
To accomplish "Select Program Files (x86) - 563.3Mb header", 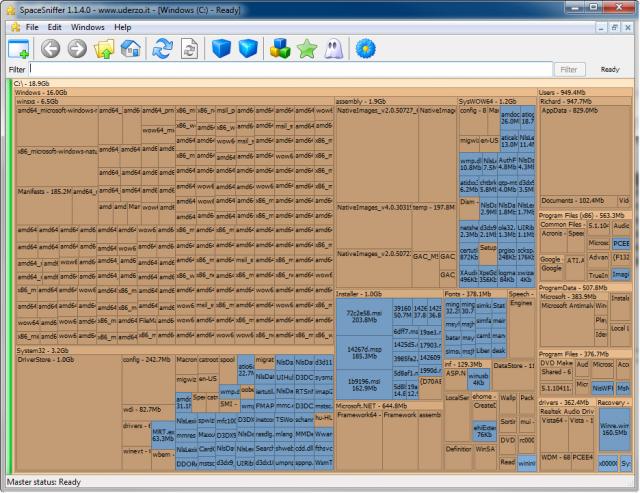I will pyautogui.click(x=585, y=215).
